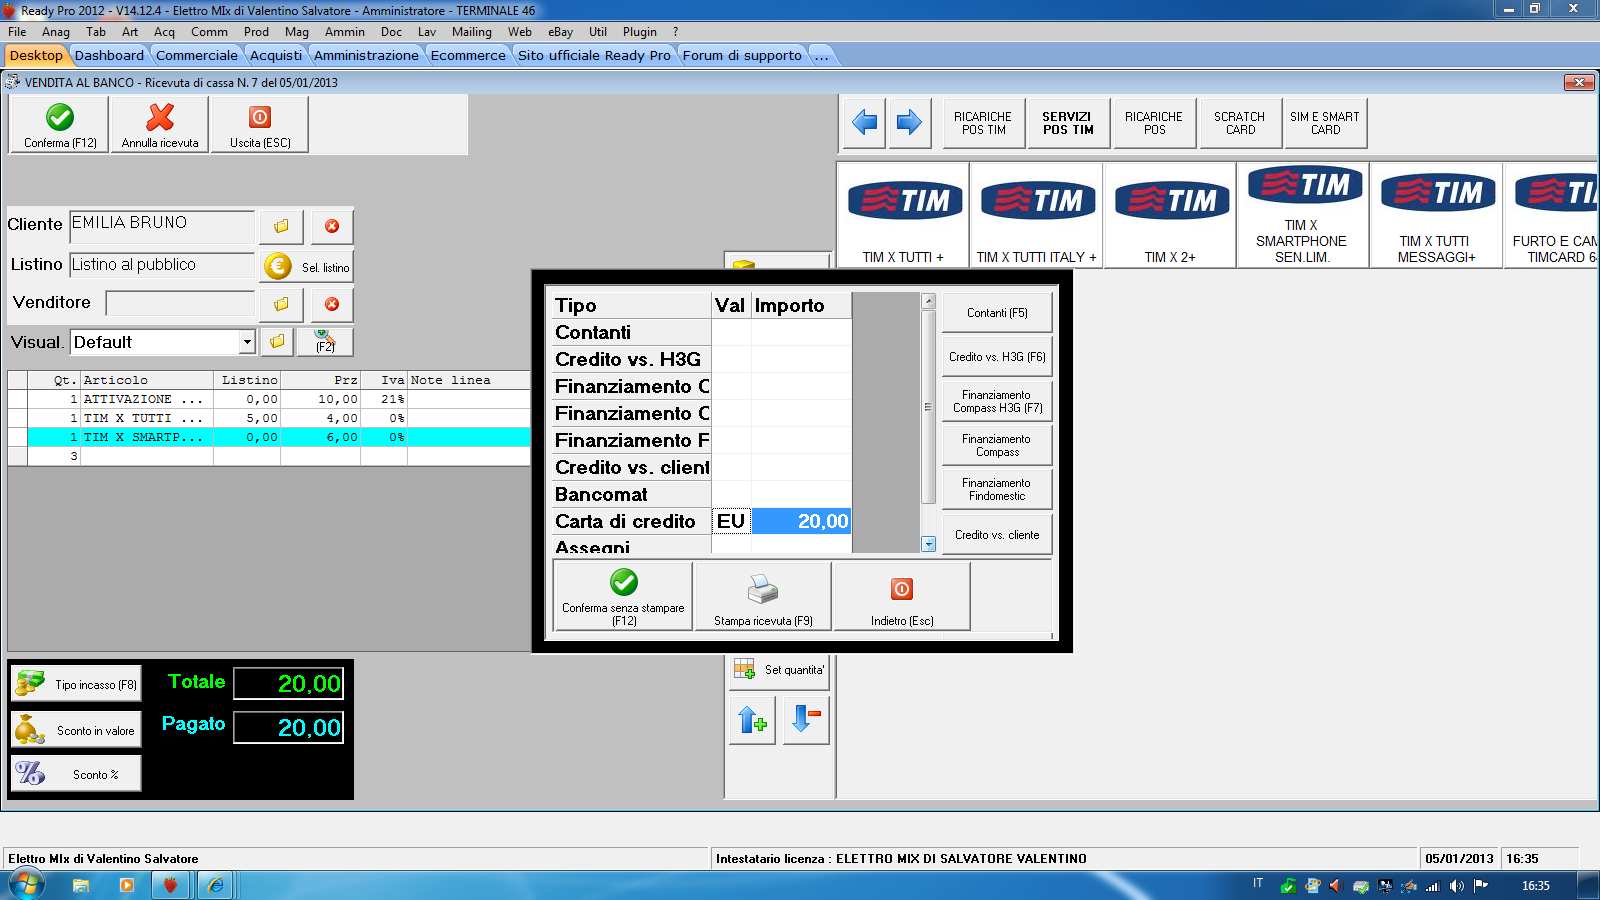This screenshot has width=1600, height=900.
Task: Increase quantity with blue up arrow
Action: tap(752, 720)
